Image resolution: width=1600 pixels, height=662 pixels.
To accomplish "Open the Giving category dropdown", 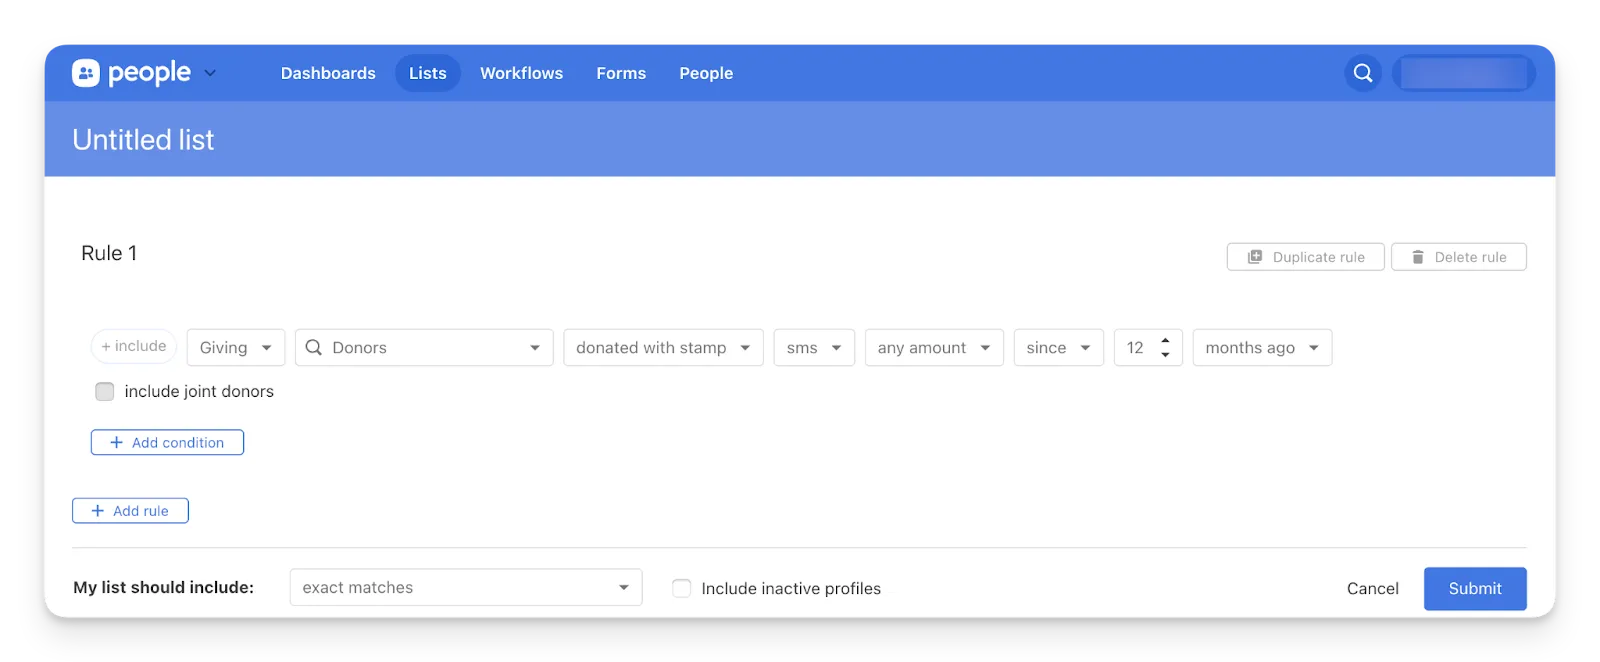I will coord(236,348).
